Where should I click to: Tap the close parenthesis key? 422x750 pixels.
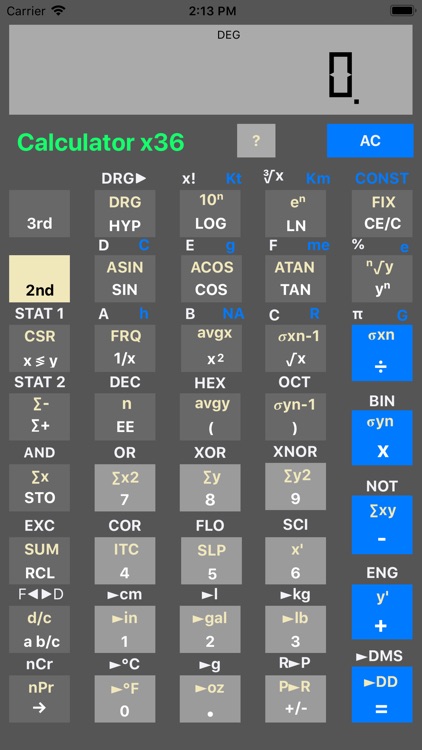coord(296,417)
